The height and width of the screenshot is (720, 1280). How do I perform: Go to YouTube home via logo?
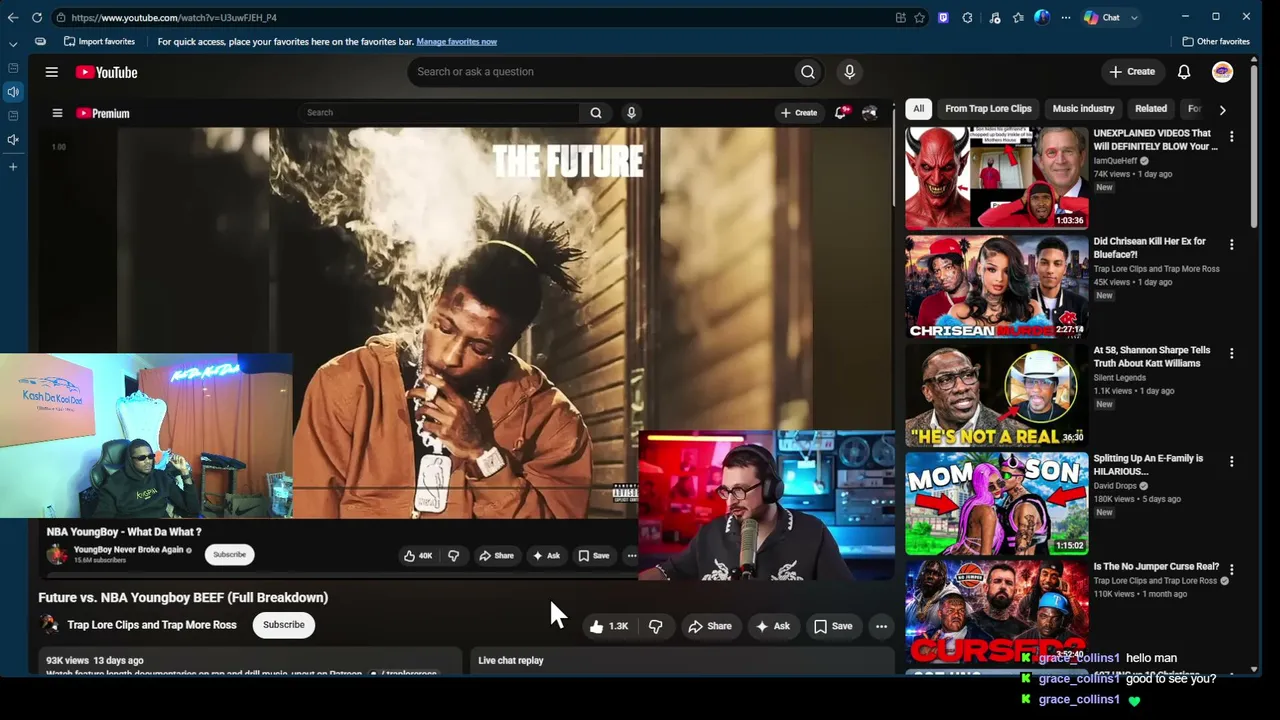[106, 72]
